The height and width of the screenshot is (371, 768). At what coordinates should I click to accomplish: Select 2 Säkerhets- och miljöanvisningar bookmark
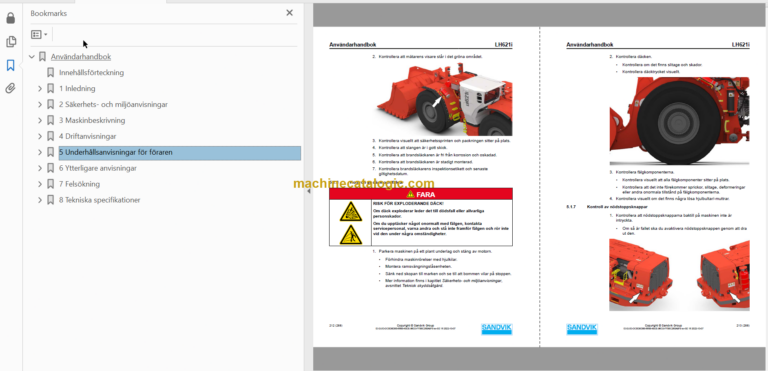[x=114, y=104]
